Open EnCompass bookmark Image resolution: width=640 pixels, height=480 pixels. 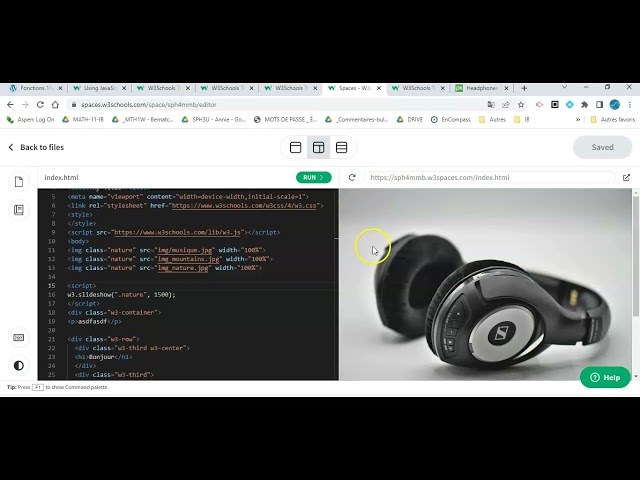451,120
